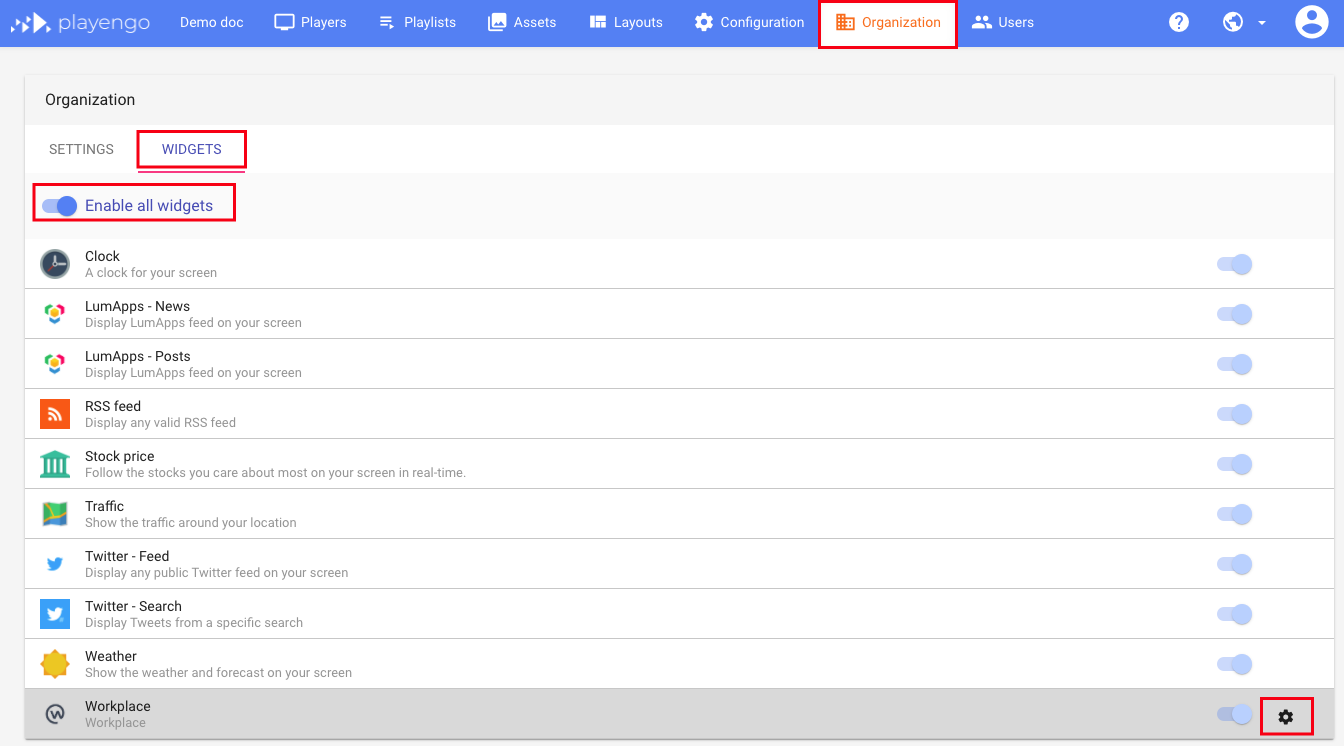The image size is (1344, 746).
Task: Click the LumApps - News widget icon
Action: [x=55, y=314]
